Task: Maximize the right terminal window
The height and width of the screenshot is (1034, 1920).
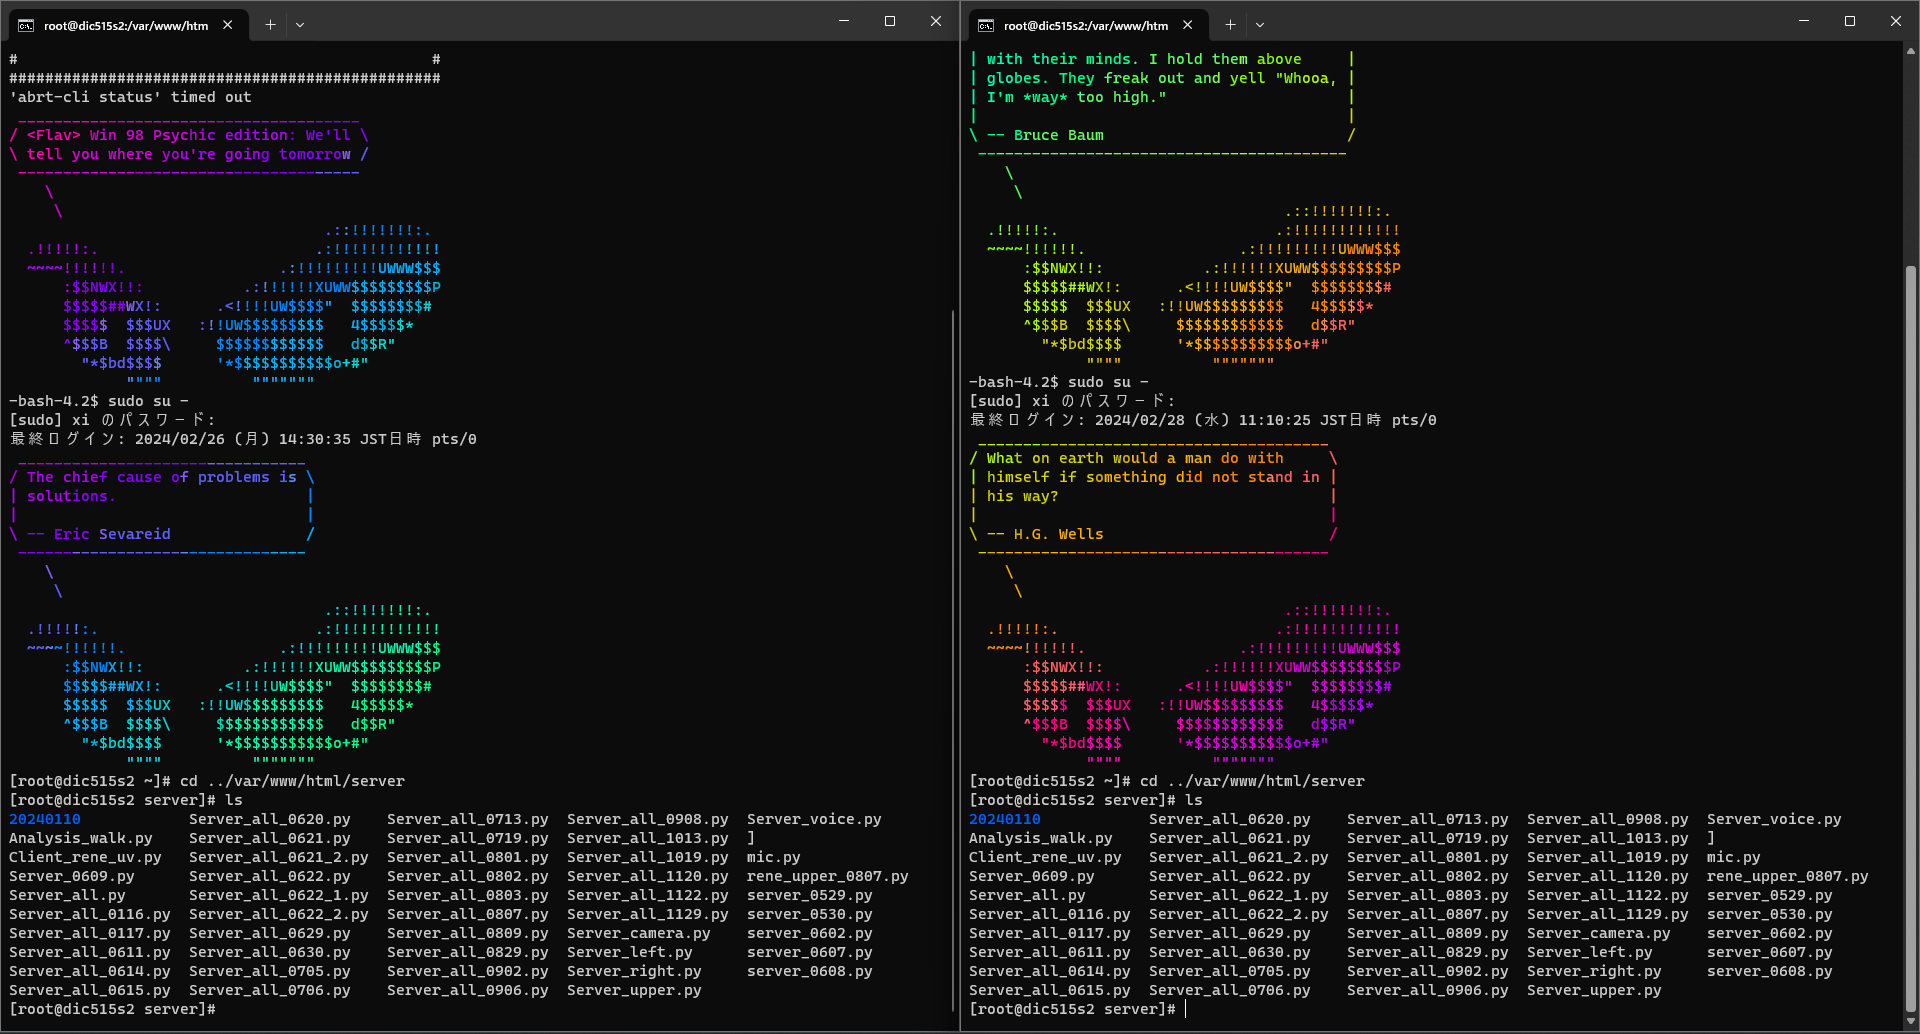Action: (1850, 21)
